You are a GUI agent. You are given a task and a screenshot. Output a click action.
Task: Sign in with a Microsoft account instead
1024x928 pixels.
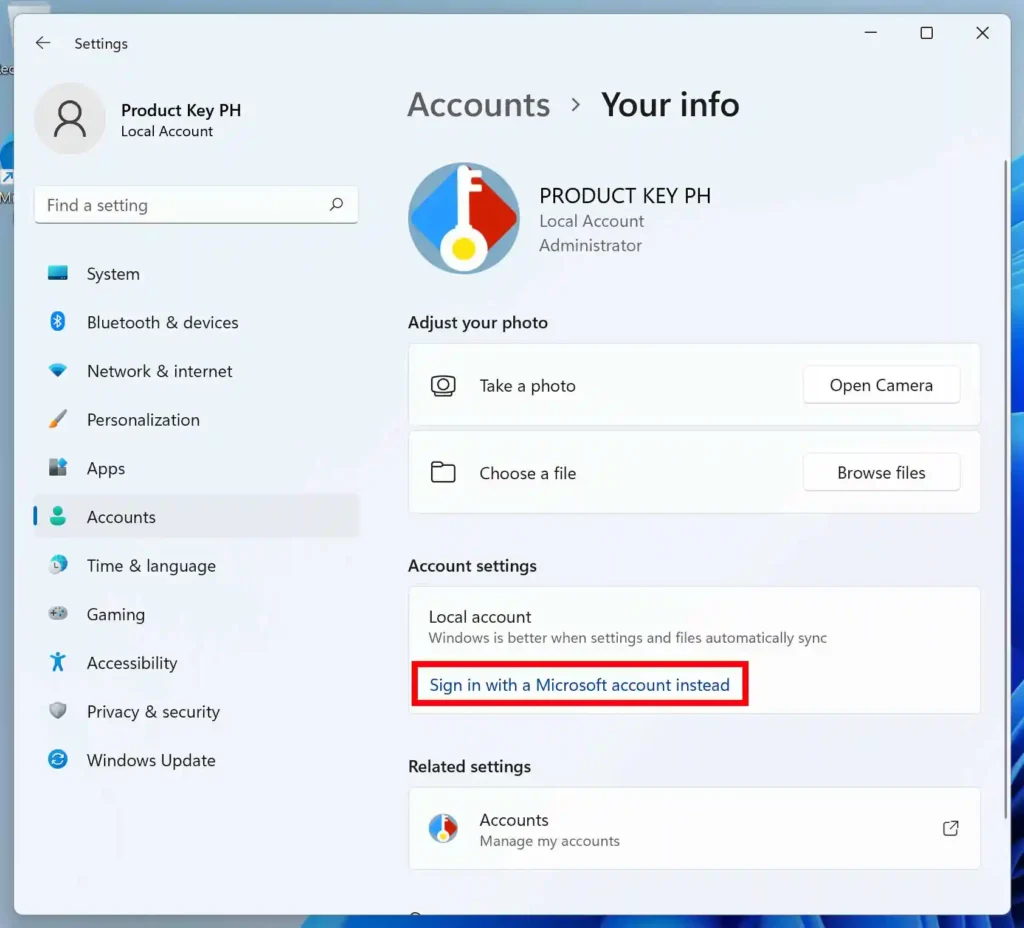(x=579, y=684)
